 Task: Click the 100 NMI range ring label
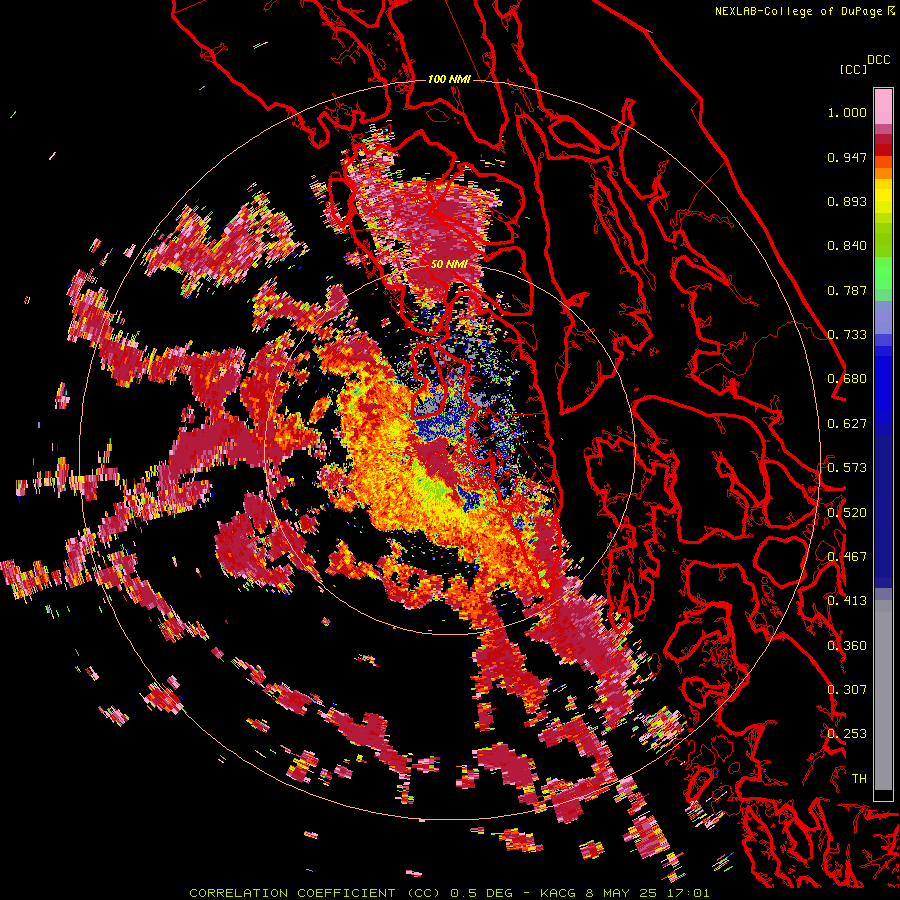click(x=449, y=79)
